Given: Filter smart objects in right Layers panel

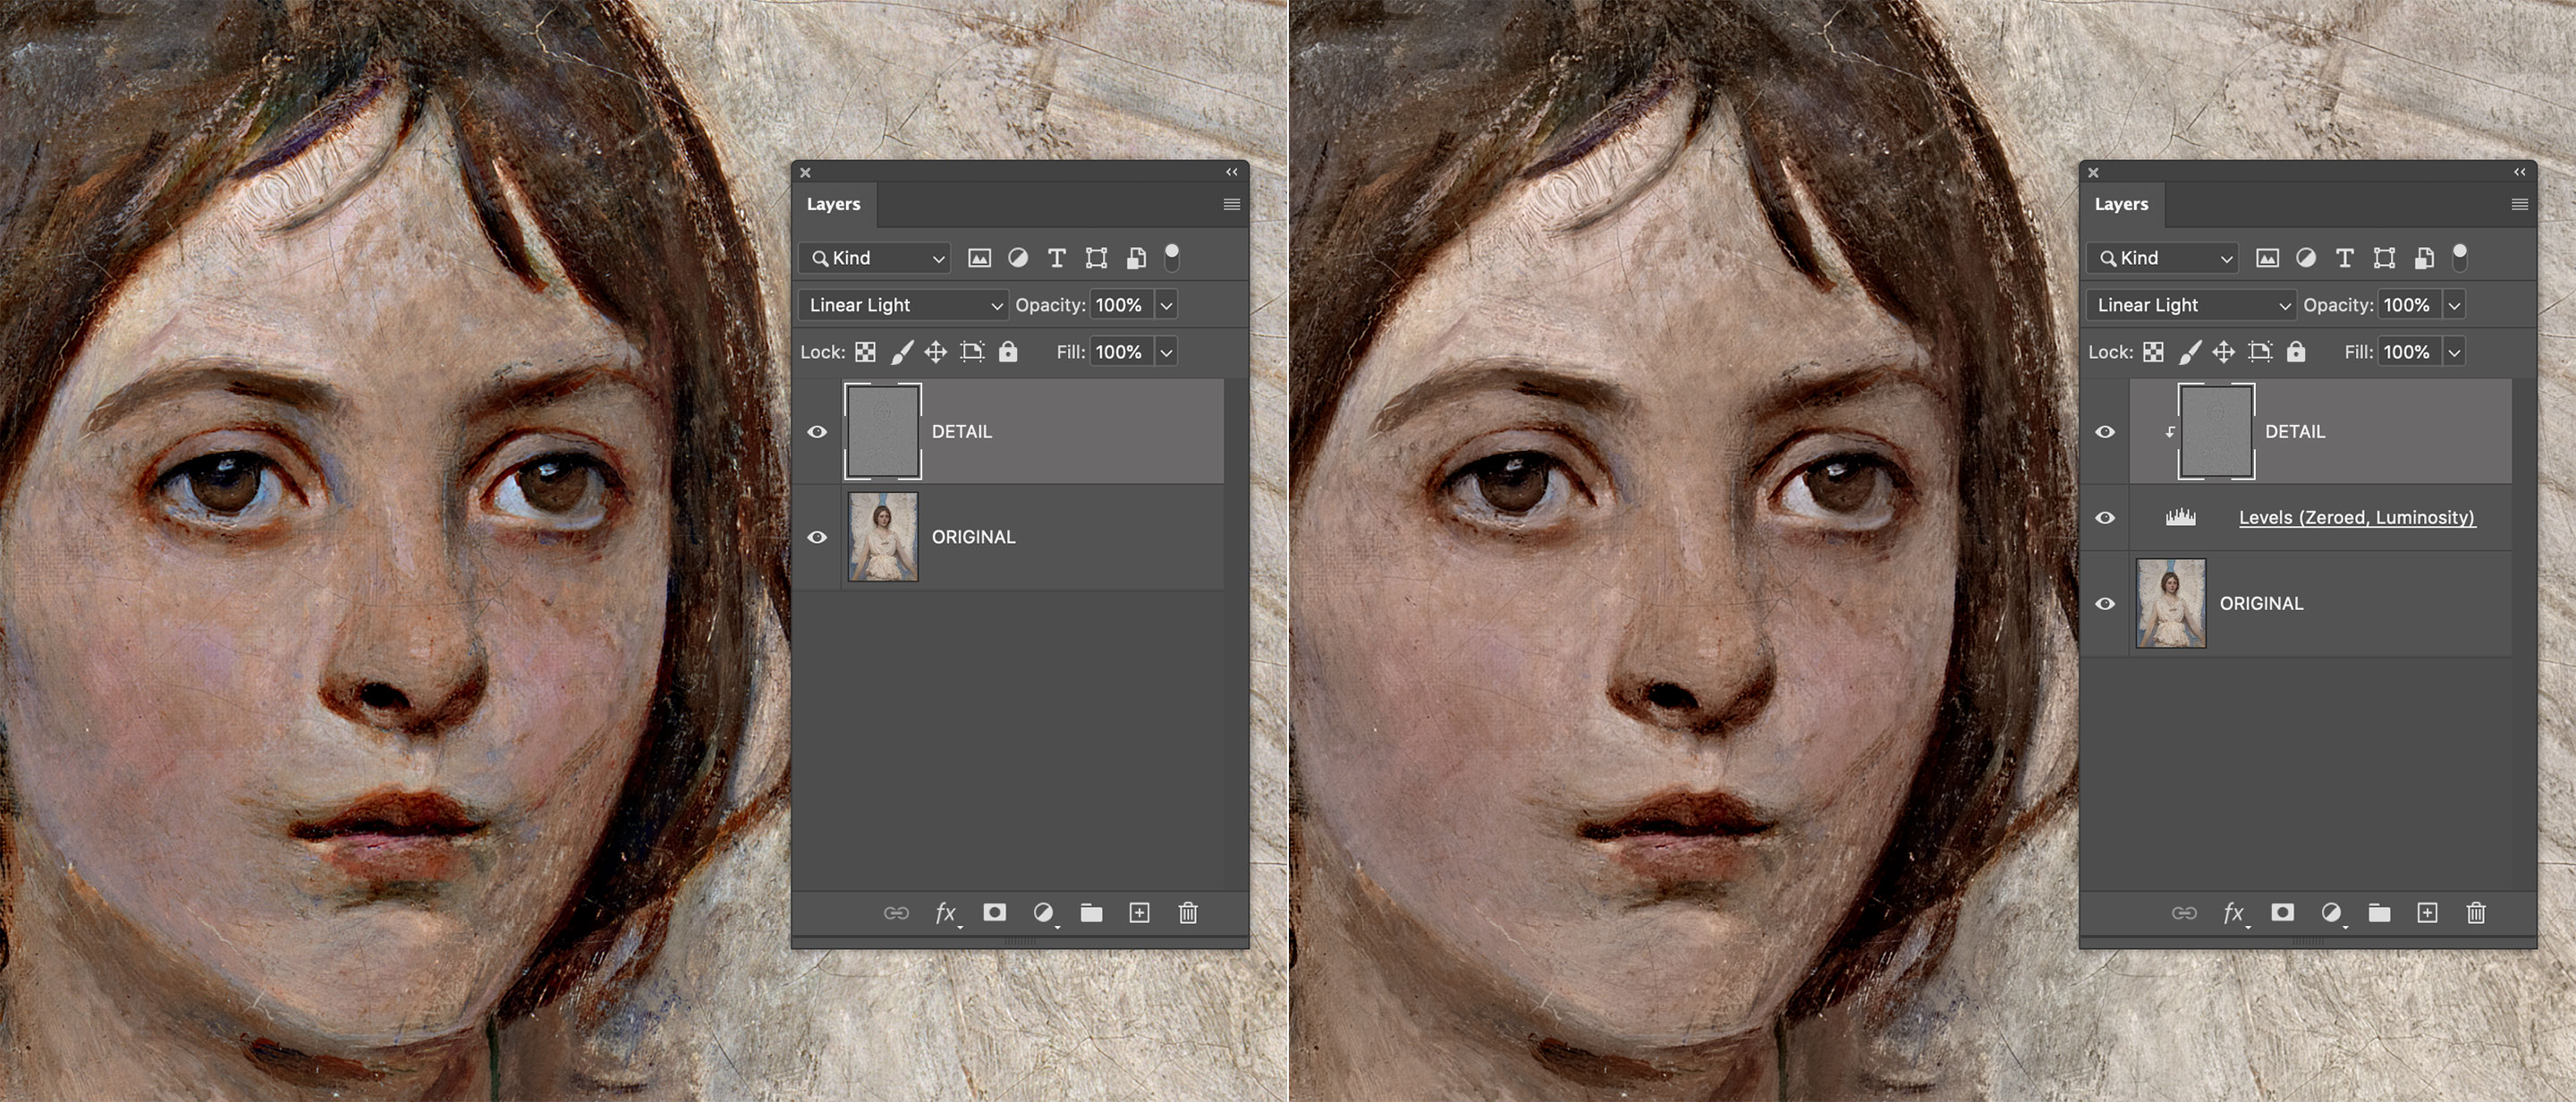Looking at the screenshot, I should (2424, 258).
